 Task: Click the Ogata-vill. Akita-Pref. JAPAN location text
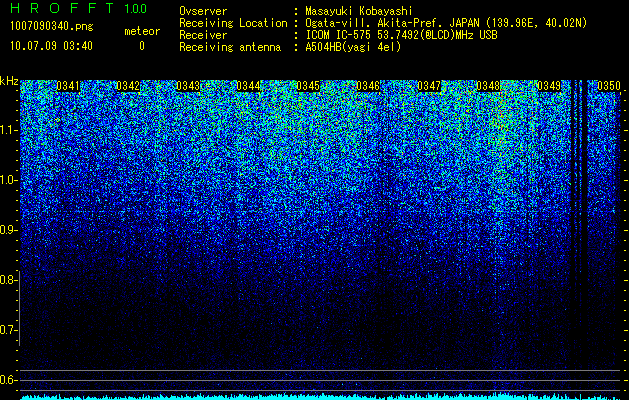(446, 23)
